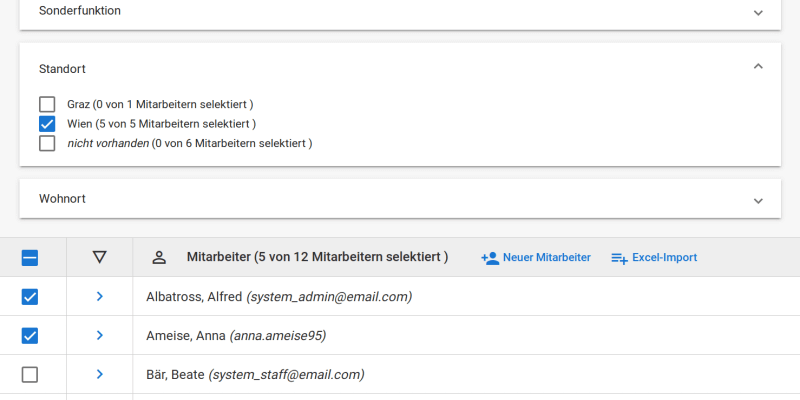800x400 pixels.
Task: Uncheck the Wien location checkbox
Action: tap(47, 124)
